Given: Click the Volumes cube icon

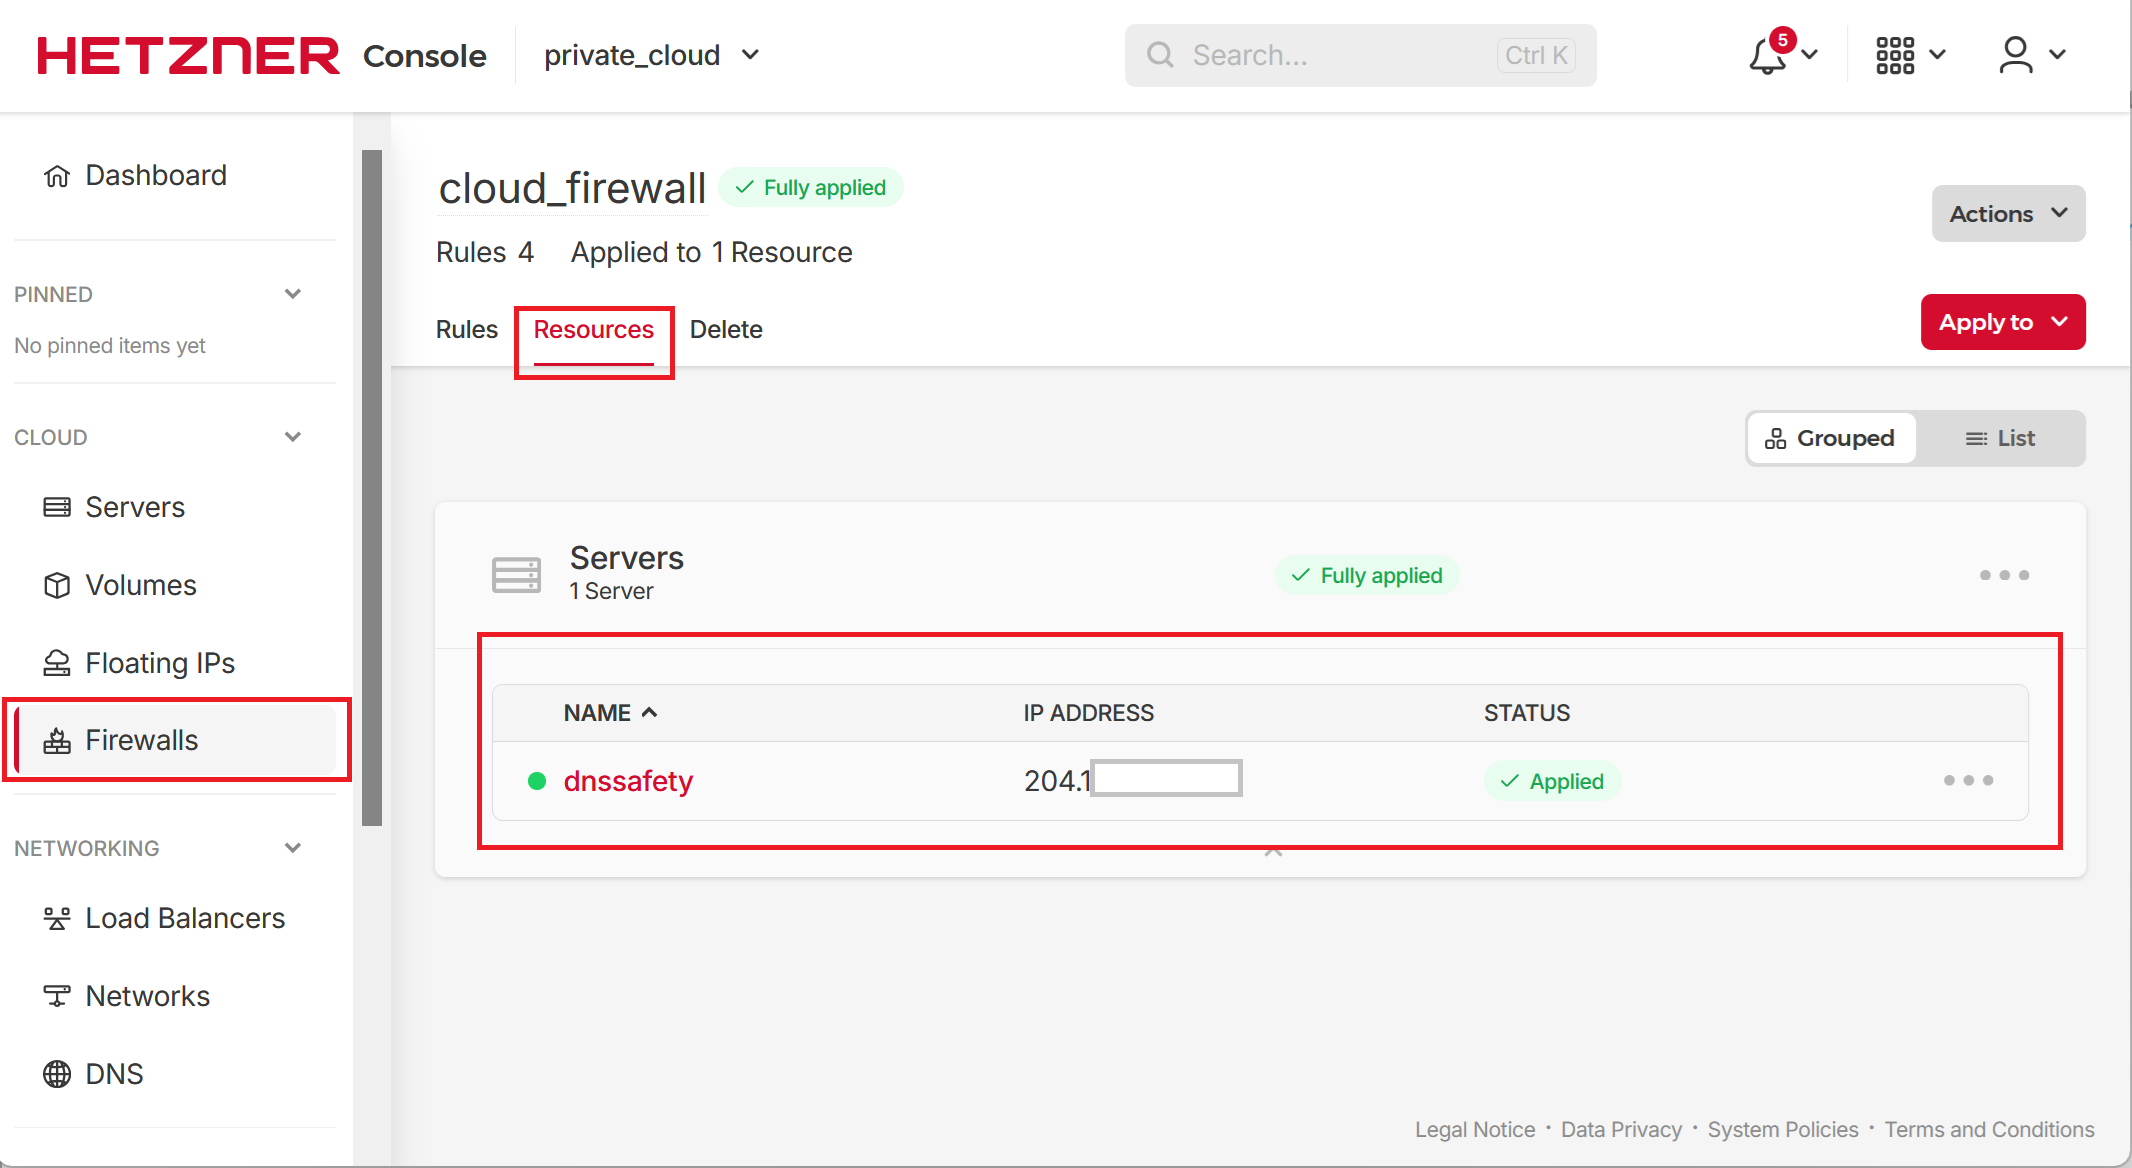Looking at the screenshot, I should coord(57,585).
